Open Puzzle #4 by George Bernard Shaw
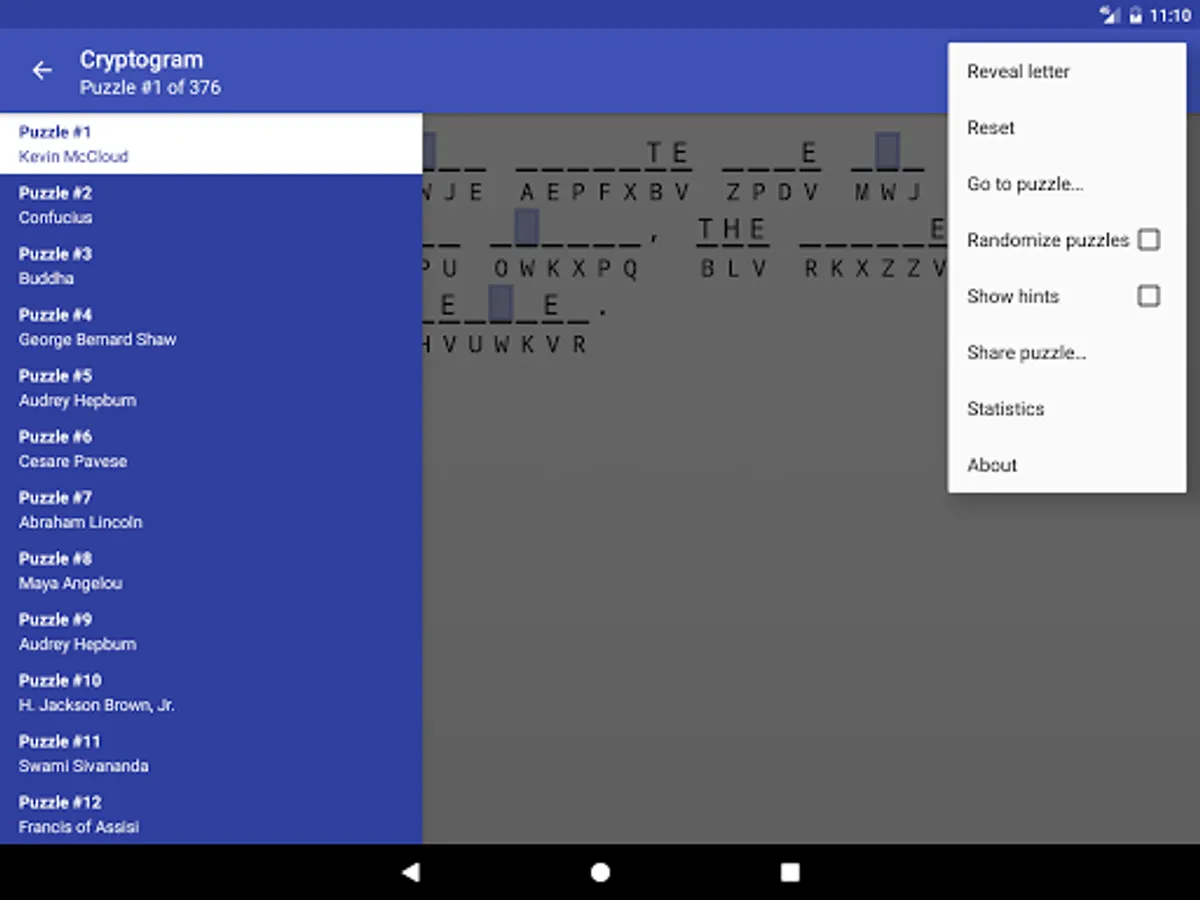 click(211, 327)
